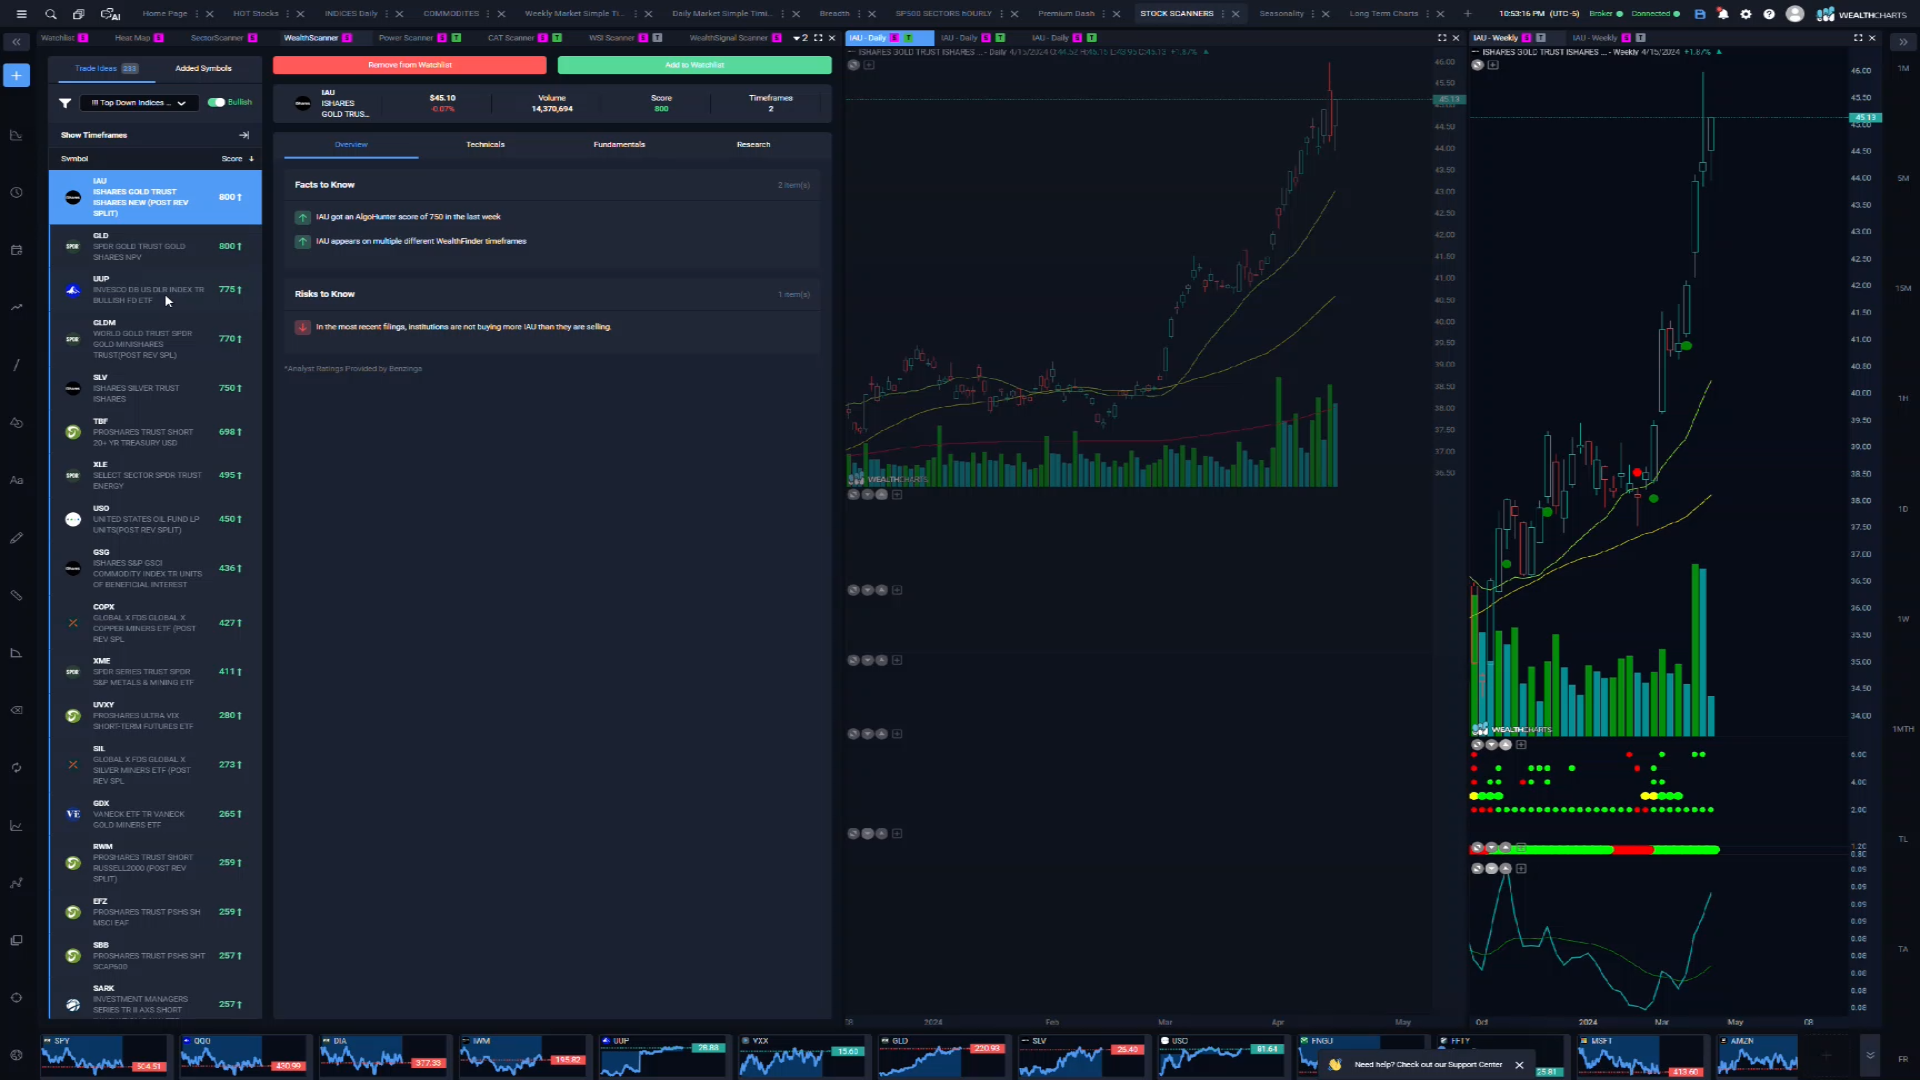
Task: Maximize the IAU Weekly chart panel
Action: click(x=1858, y=38)
